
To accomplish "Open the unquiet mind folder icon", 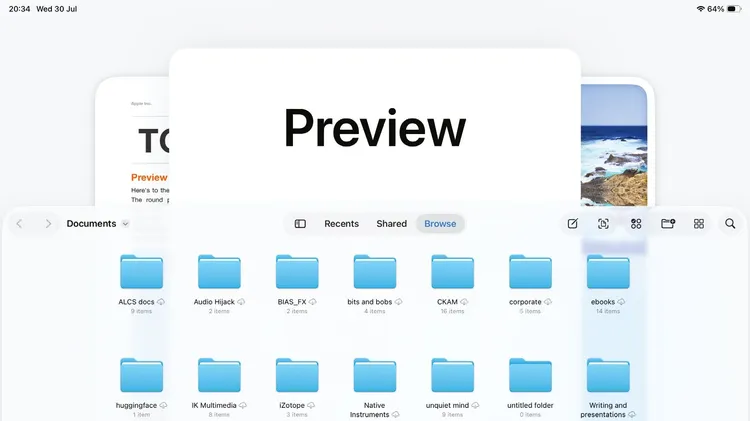I will [x=452, y=375].
